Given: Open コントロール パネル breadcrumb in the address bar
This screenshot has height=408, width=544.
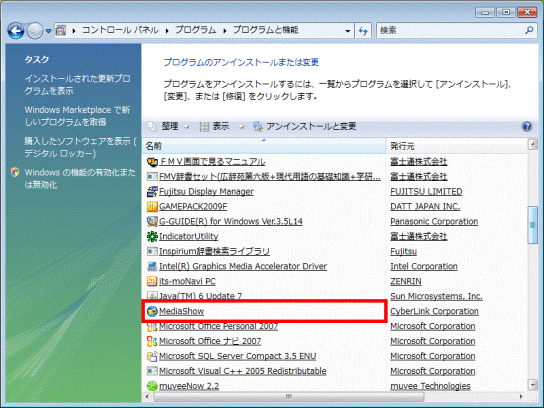Looking at the screenshot, I should point(120,30).
